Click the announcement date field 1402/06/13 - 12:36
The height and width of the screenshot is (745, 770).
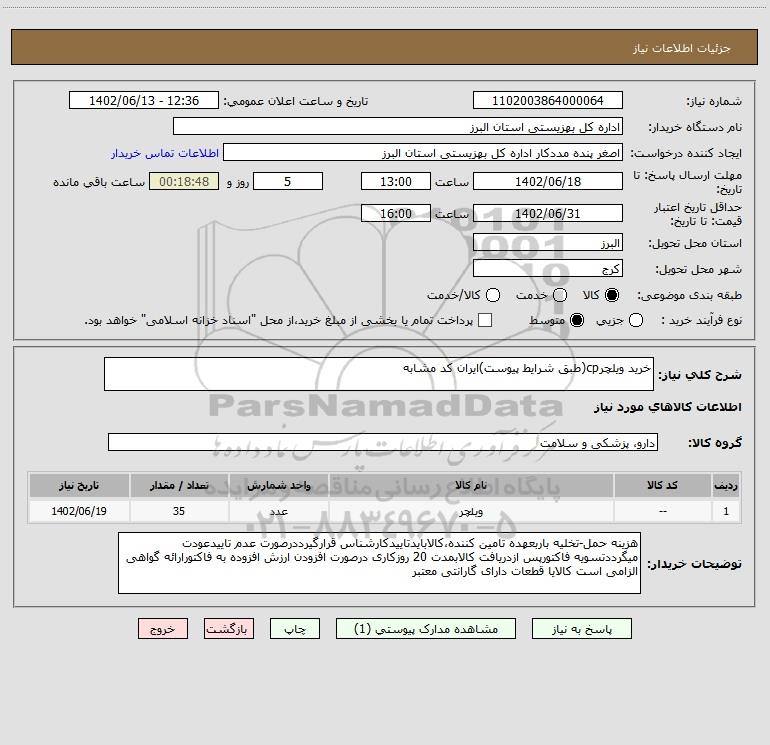point(143,100)
